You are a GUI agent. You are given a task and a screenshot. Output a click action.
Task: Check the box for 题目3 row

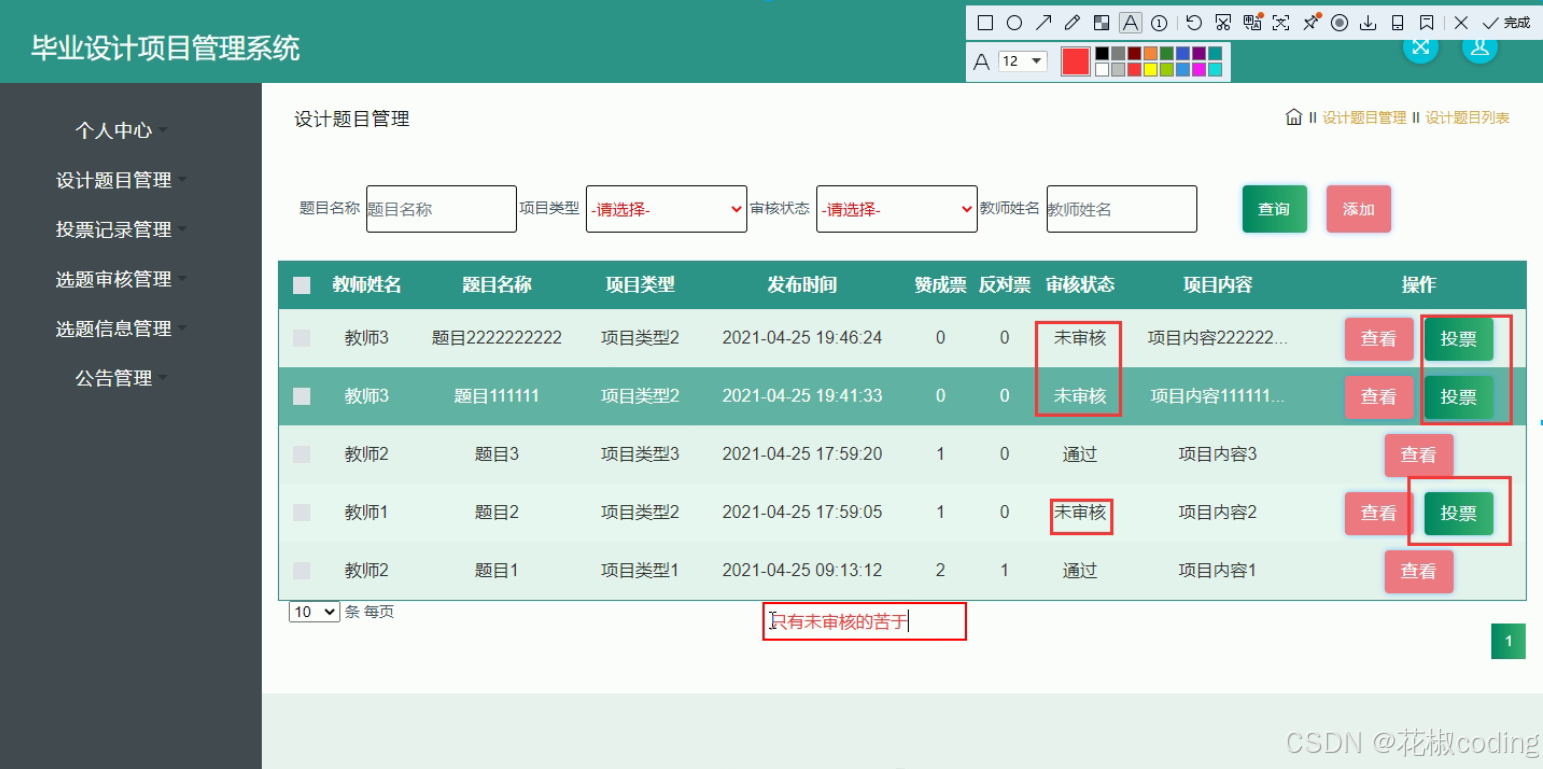coord(302,454)
